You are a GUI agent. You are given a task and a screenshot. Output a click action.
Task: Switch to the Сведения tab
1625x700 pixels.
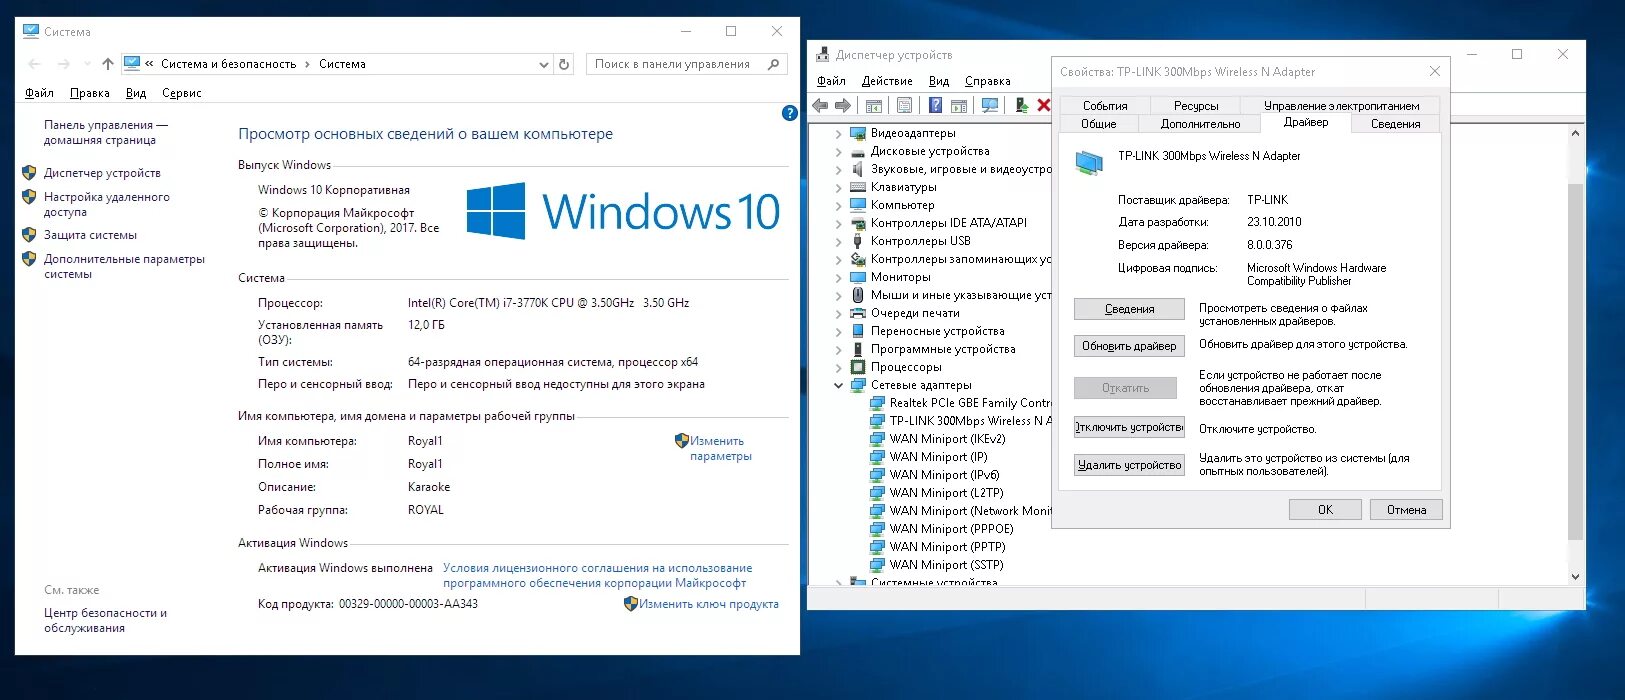pyautogui.click(x=1395, y=124)
